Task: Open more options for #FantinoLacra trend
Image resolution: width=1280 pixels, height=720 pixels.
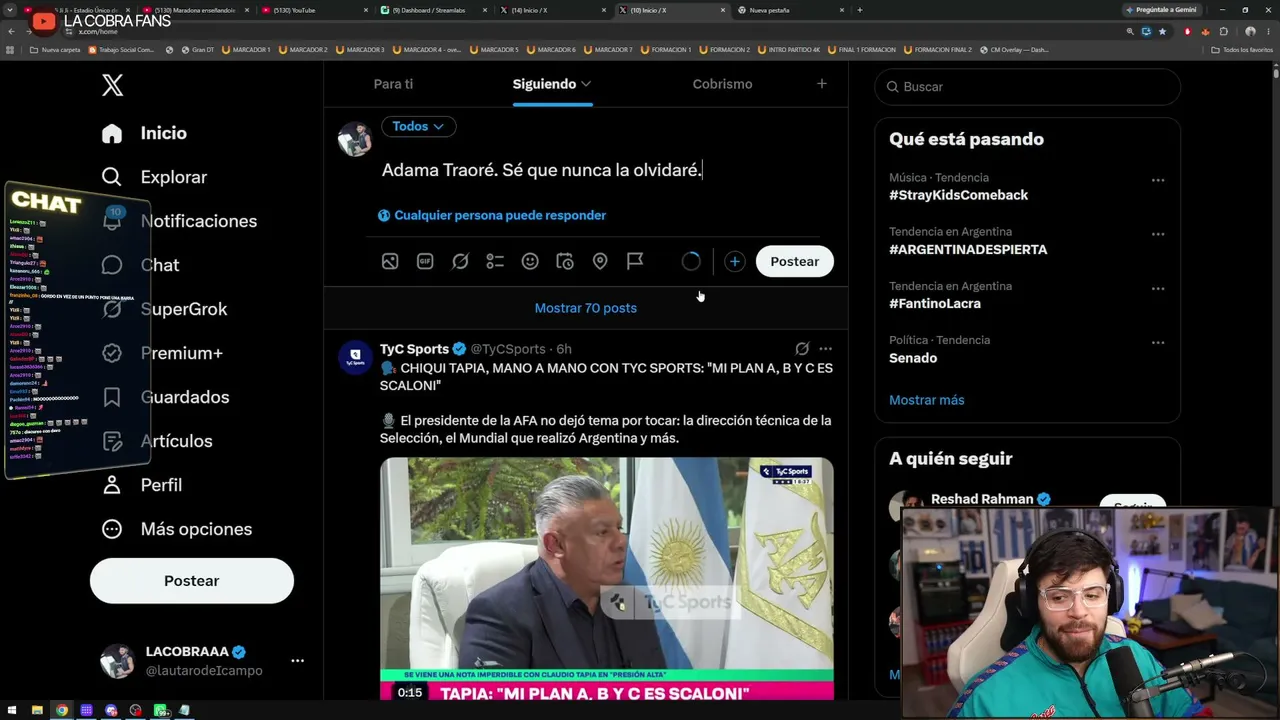Action: coord(1158,288)
